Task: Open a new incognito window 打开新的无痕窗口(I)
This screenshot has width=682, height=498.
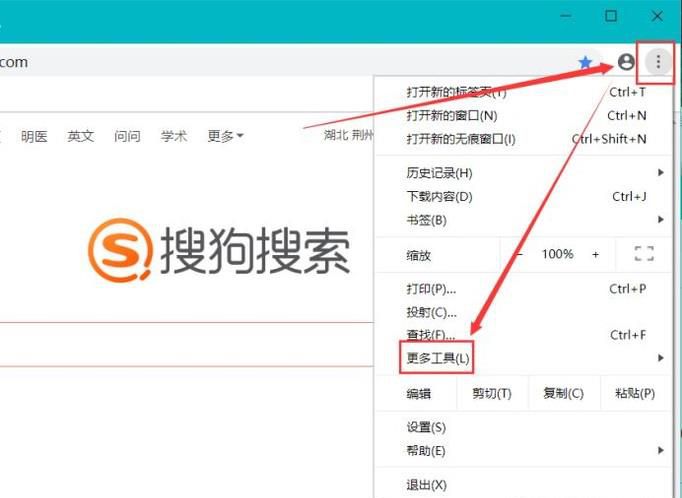Action: (523, 139)
